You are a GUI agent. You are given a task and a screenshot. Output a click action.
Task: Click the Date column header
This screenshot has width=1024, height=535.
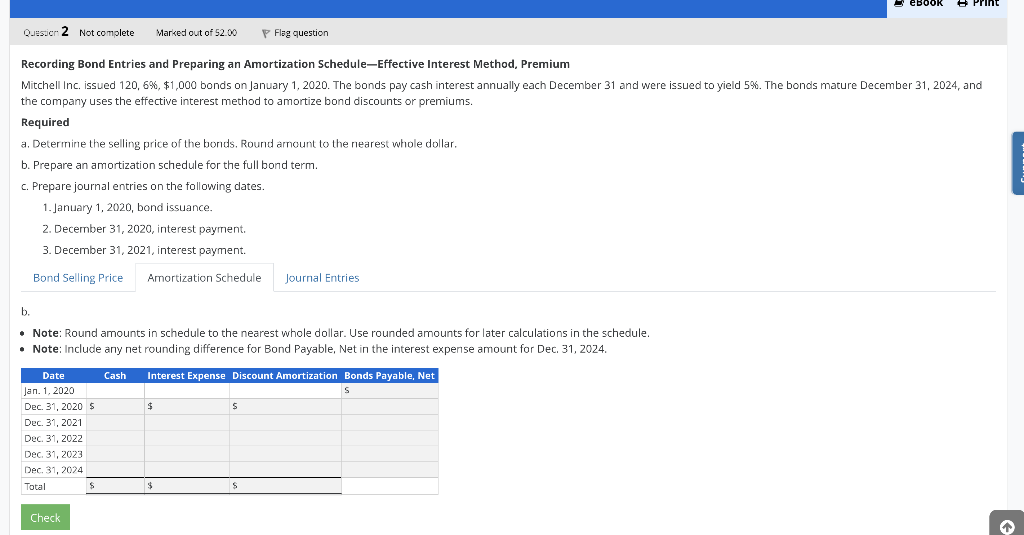tap(54, 376)
